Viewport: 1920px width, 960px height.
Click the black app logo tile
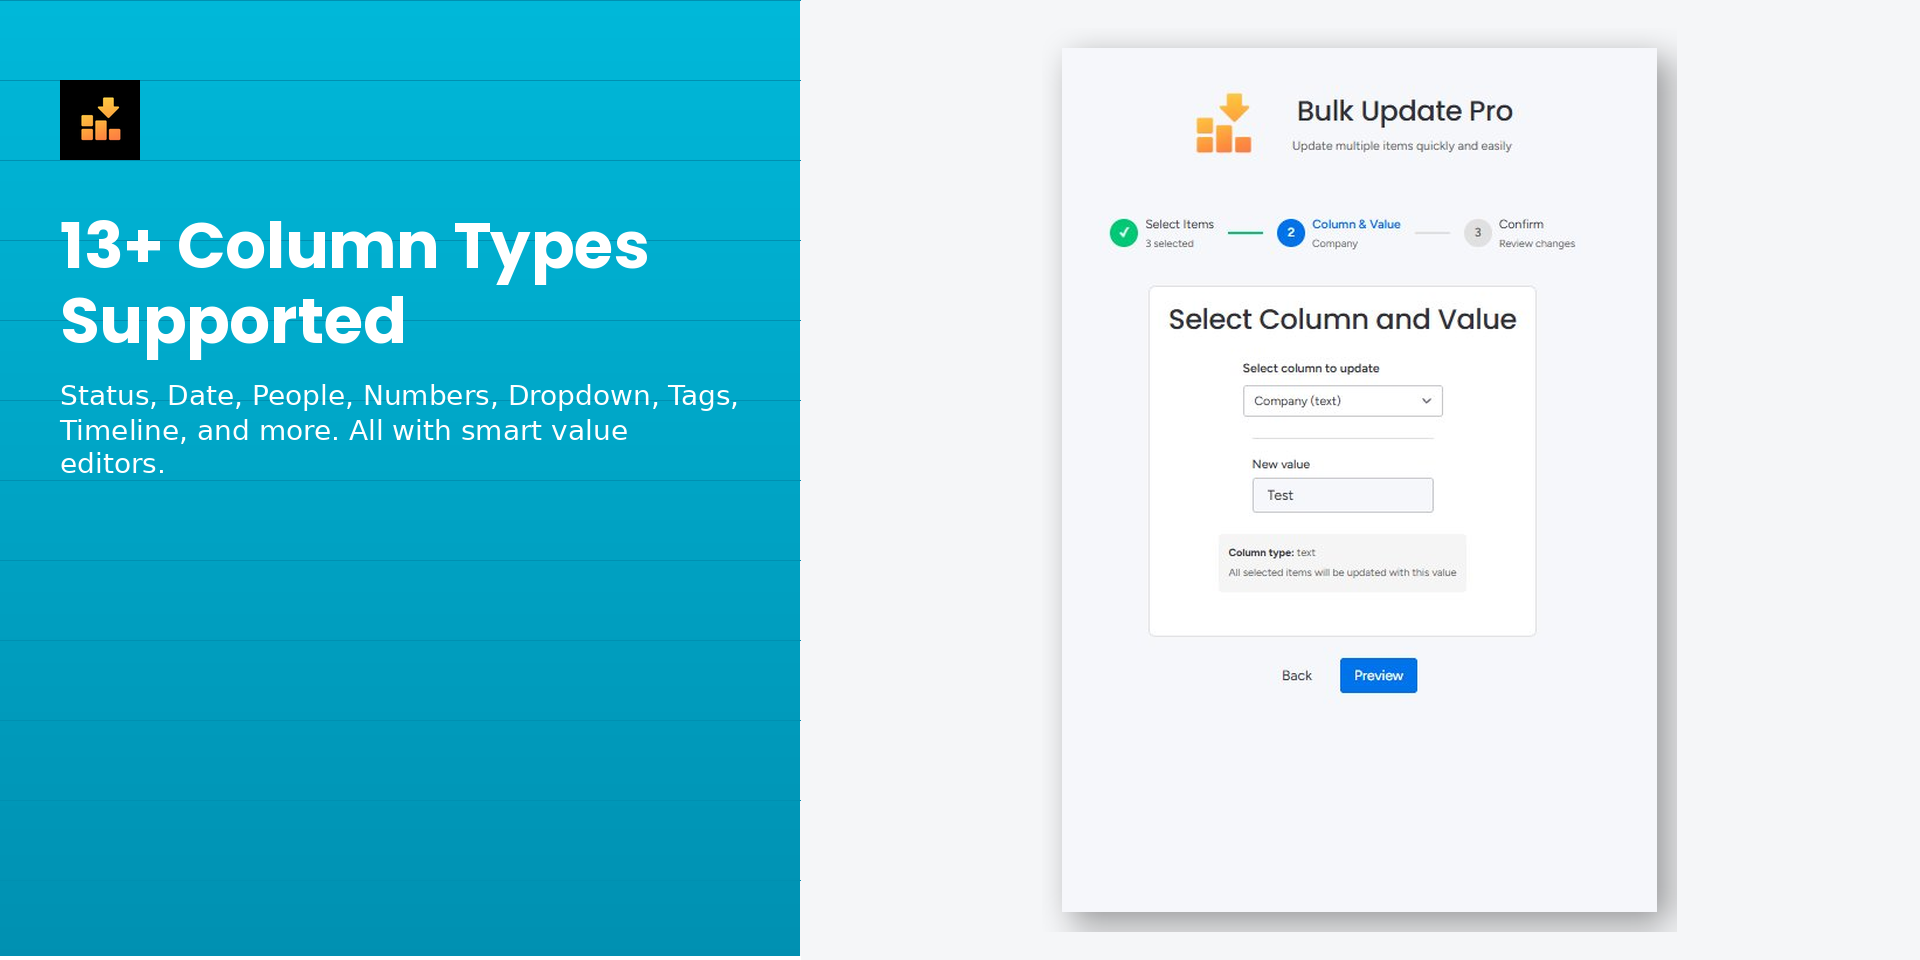click(x=100, y=120)
